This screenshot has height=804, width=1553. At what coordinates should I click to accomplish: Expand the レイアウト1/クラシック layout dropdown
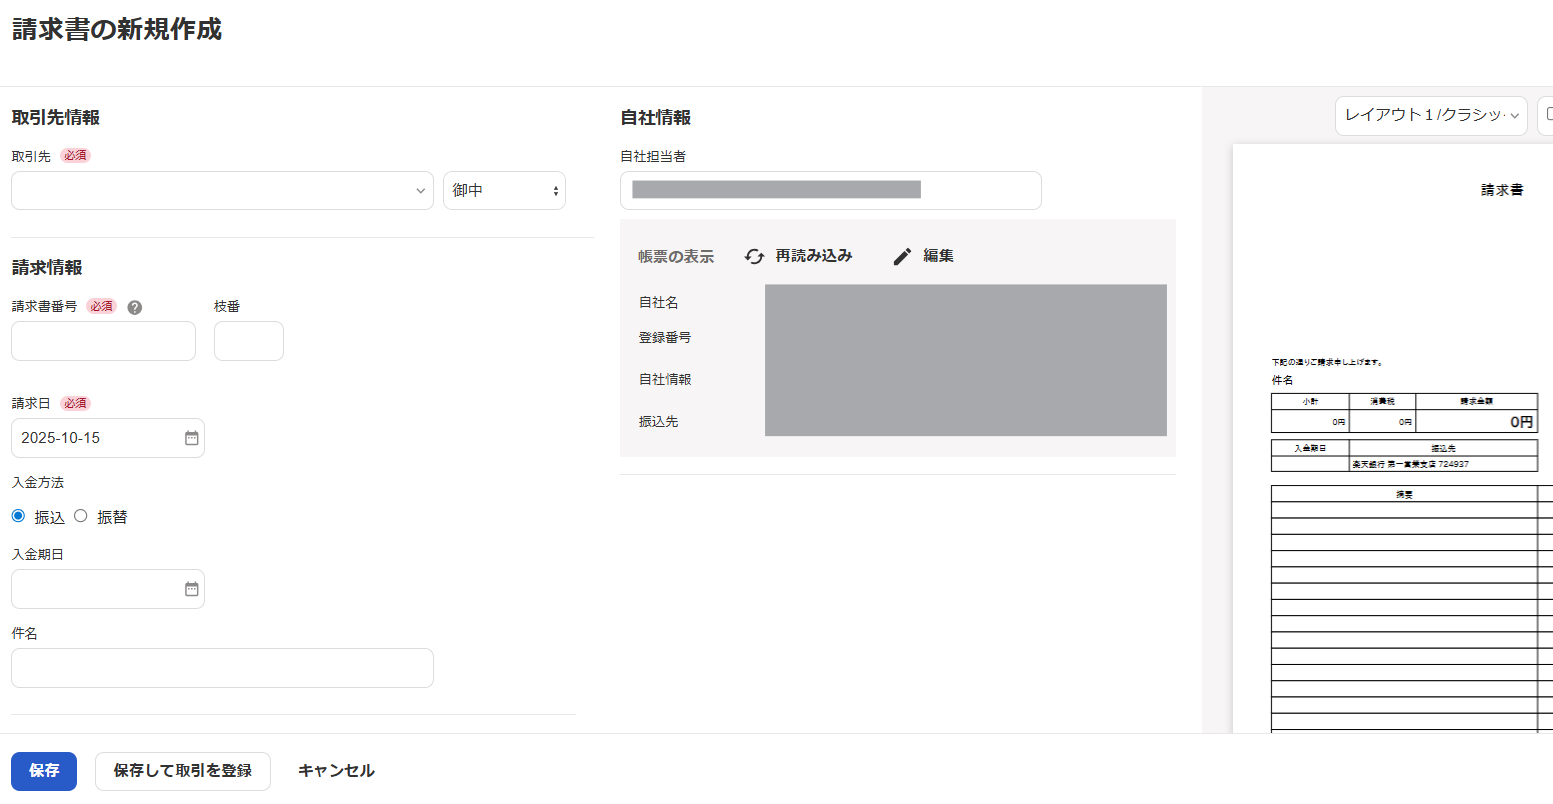coord(1430,116)
